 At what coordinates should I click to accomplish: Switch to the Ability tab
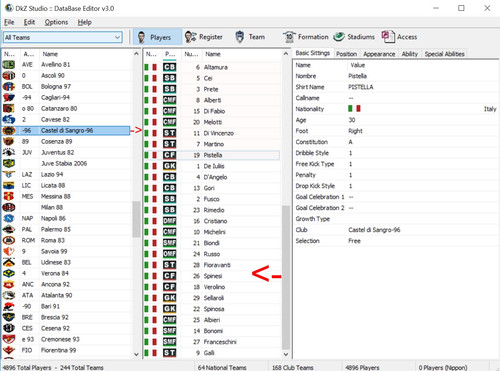point(410,54)
